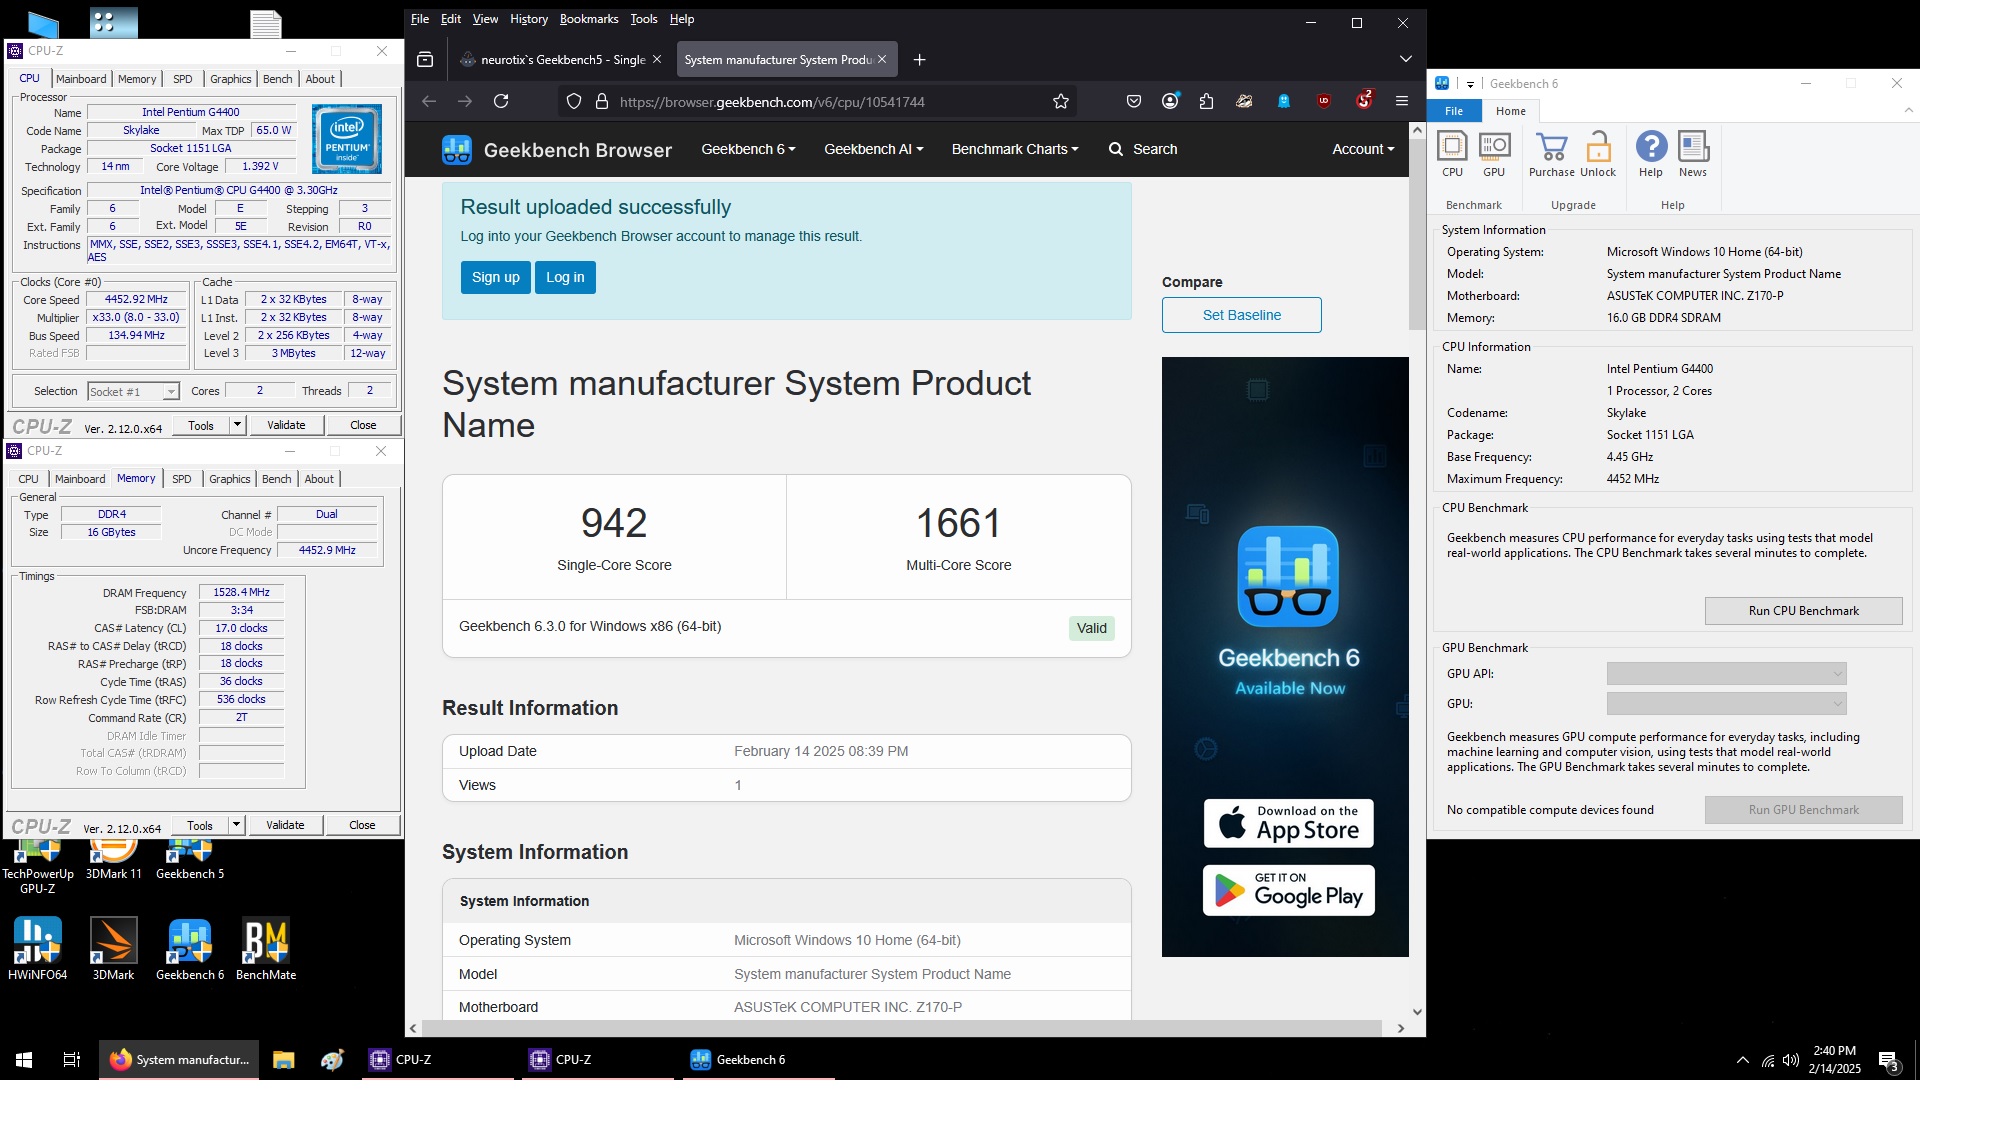2000x1125 pixels.
Task: Open the GPU API combo box
Action: (1726, 674)
